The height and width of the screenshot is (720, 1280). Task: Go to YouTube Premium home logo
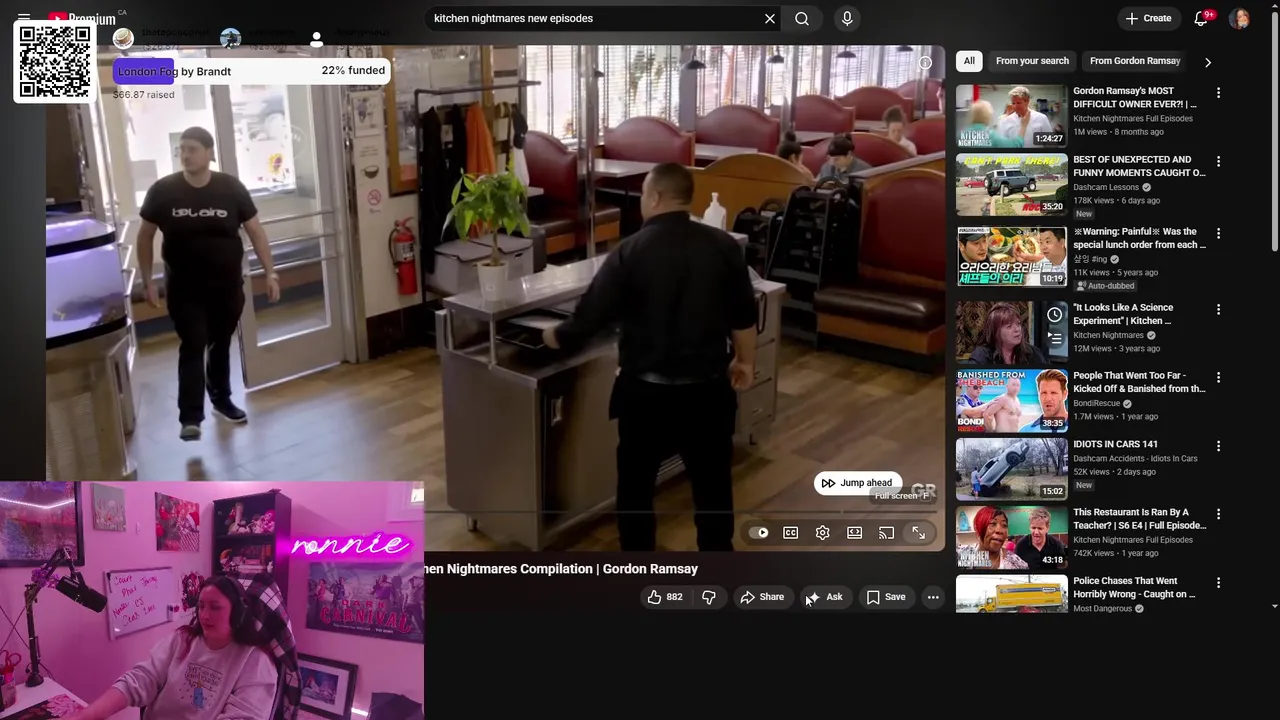(x=82, y=18)
